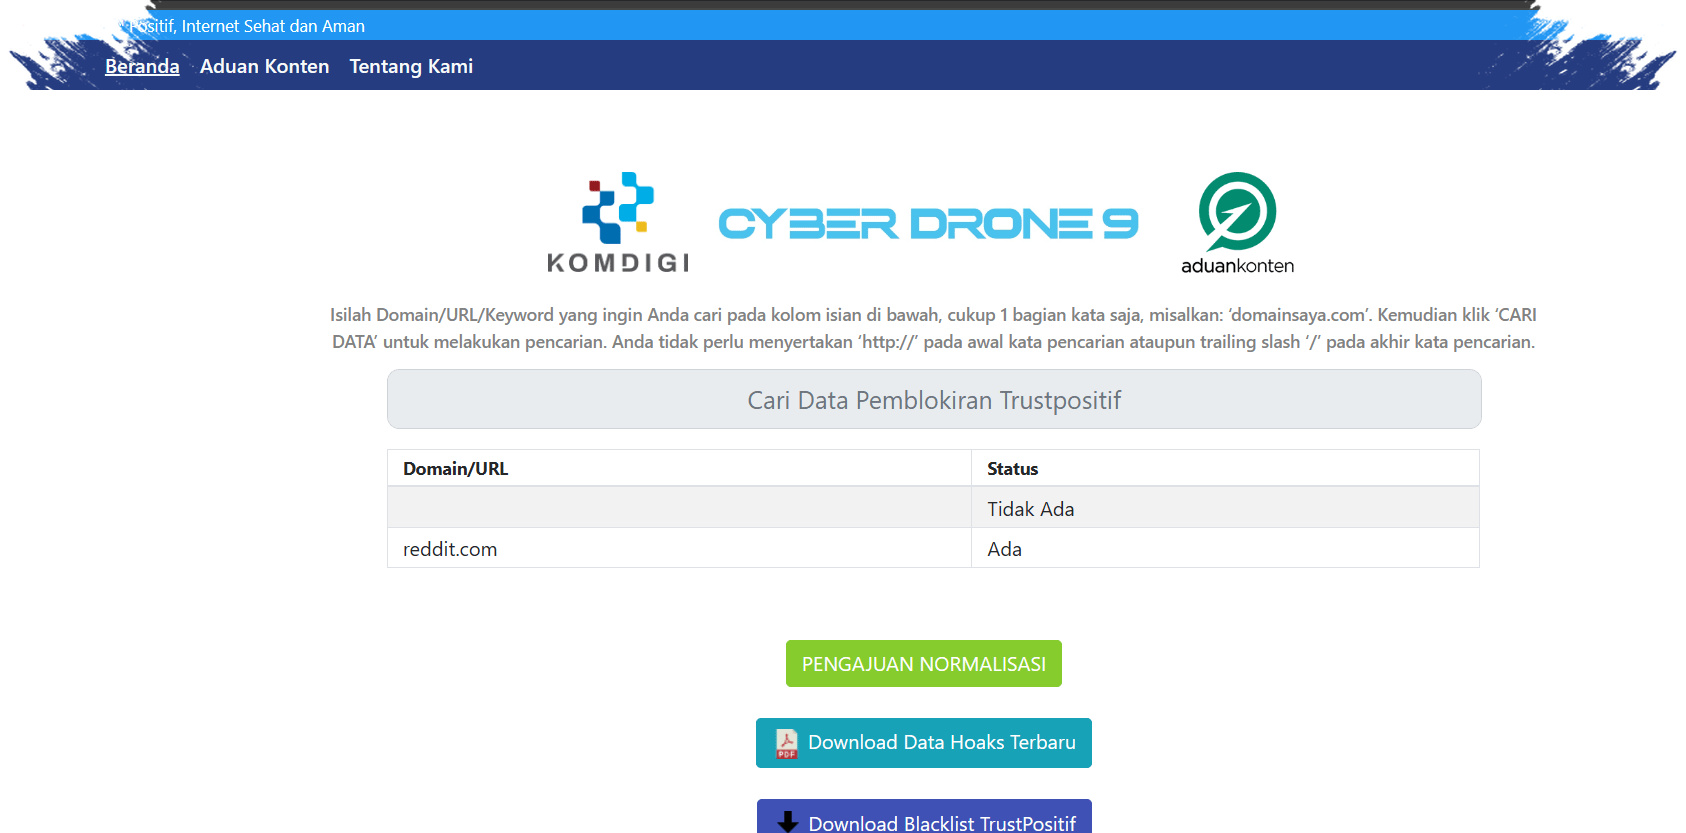Click Download Data Hoaks Terbaru button
This screenshot has height=833, width=1686.
coord(924,743)
